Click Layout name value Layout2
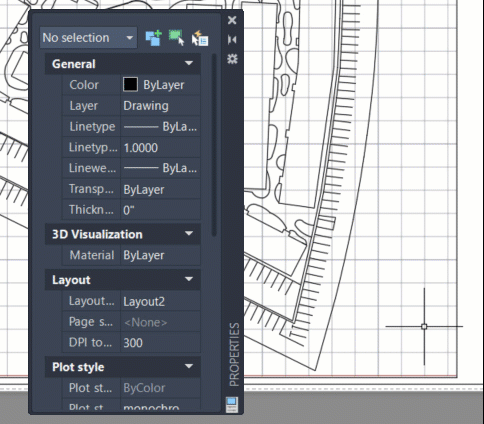This screenshot has width=484, height=424. (x=160, y=301)
